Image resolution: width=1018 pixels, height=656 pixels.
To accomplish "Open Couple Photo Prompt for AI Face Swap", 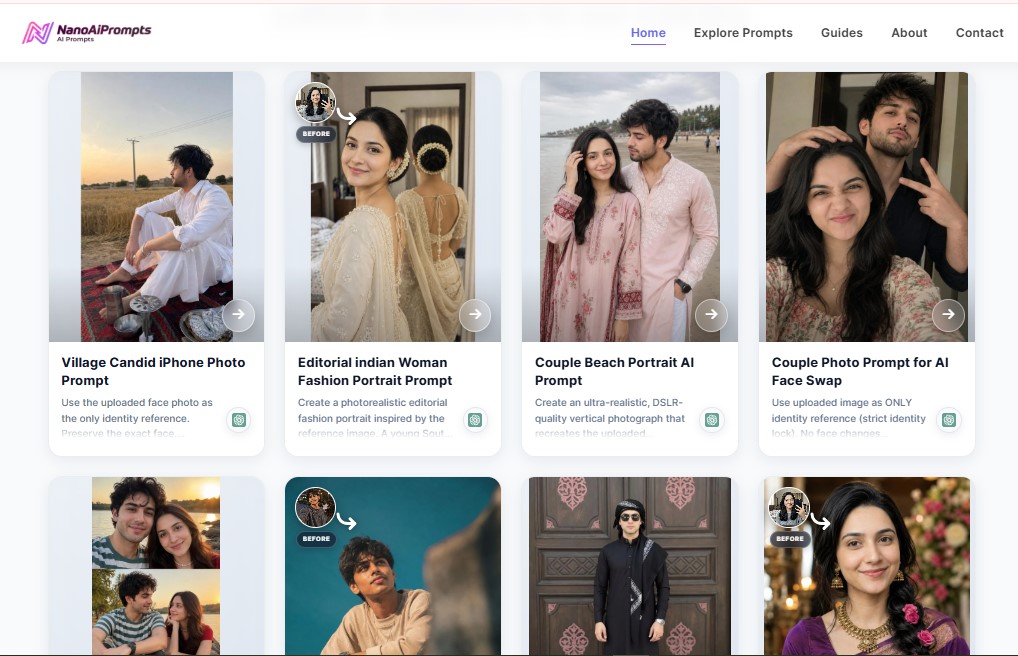I will 860,372.
